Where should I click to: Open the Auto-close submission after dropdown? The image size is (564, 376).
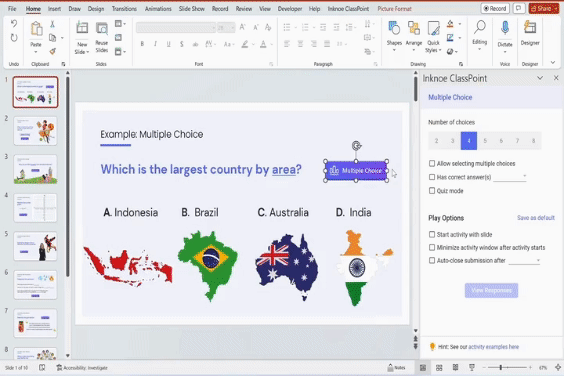(x=524, y=260)
